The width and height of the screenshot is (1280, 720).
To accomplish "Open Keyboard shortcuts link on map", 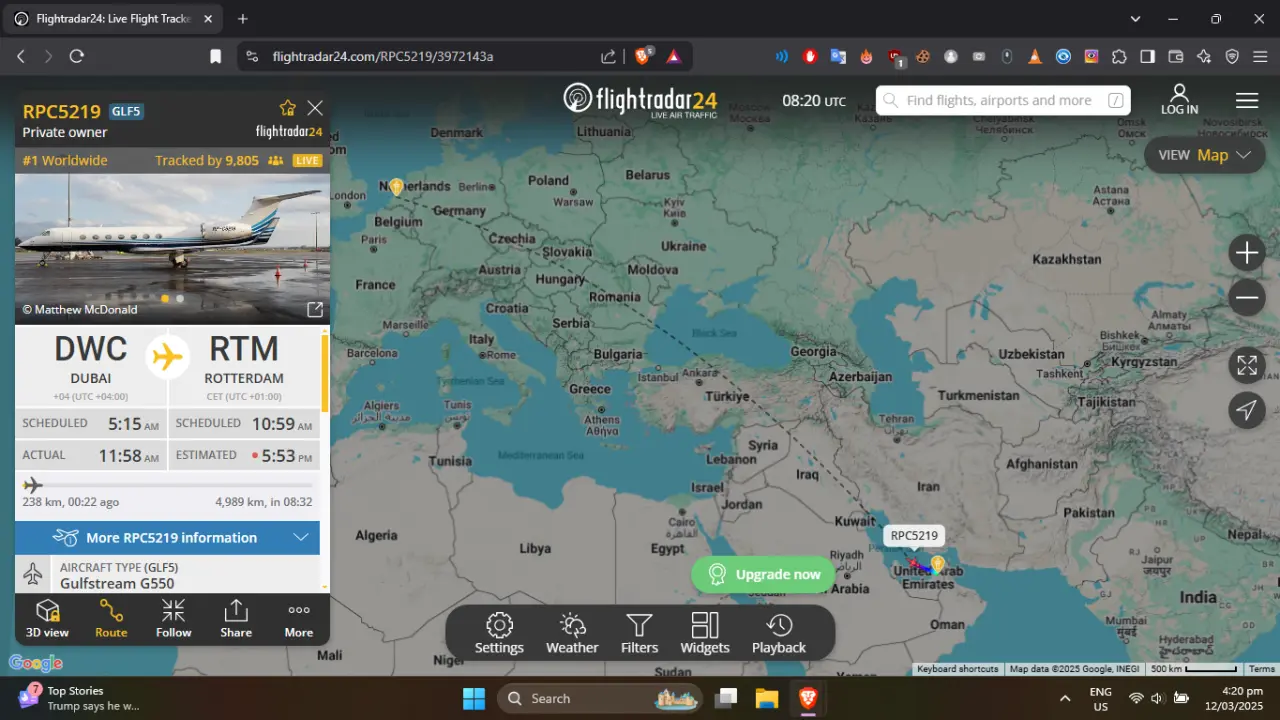I will click(957, 669).
